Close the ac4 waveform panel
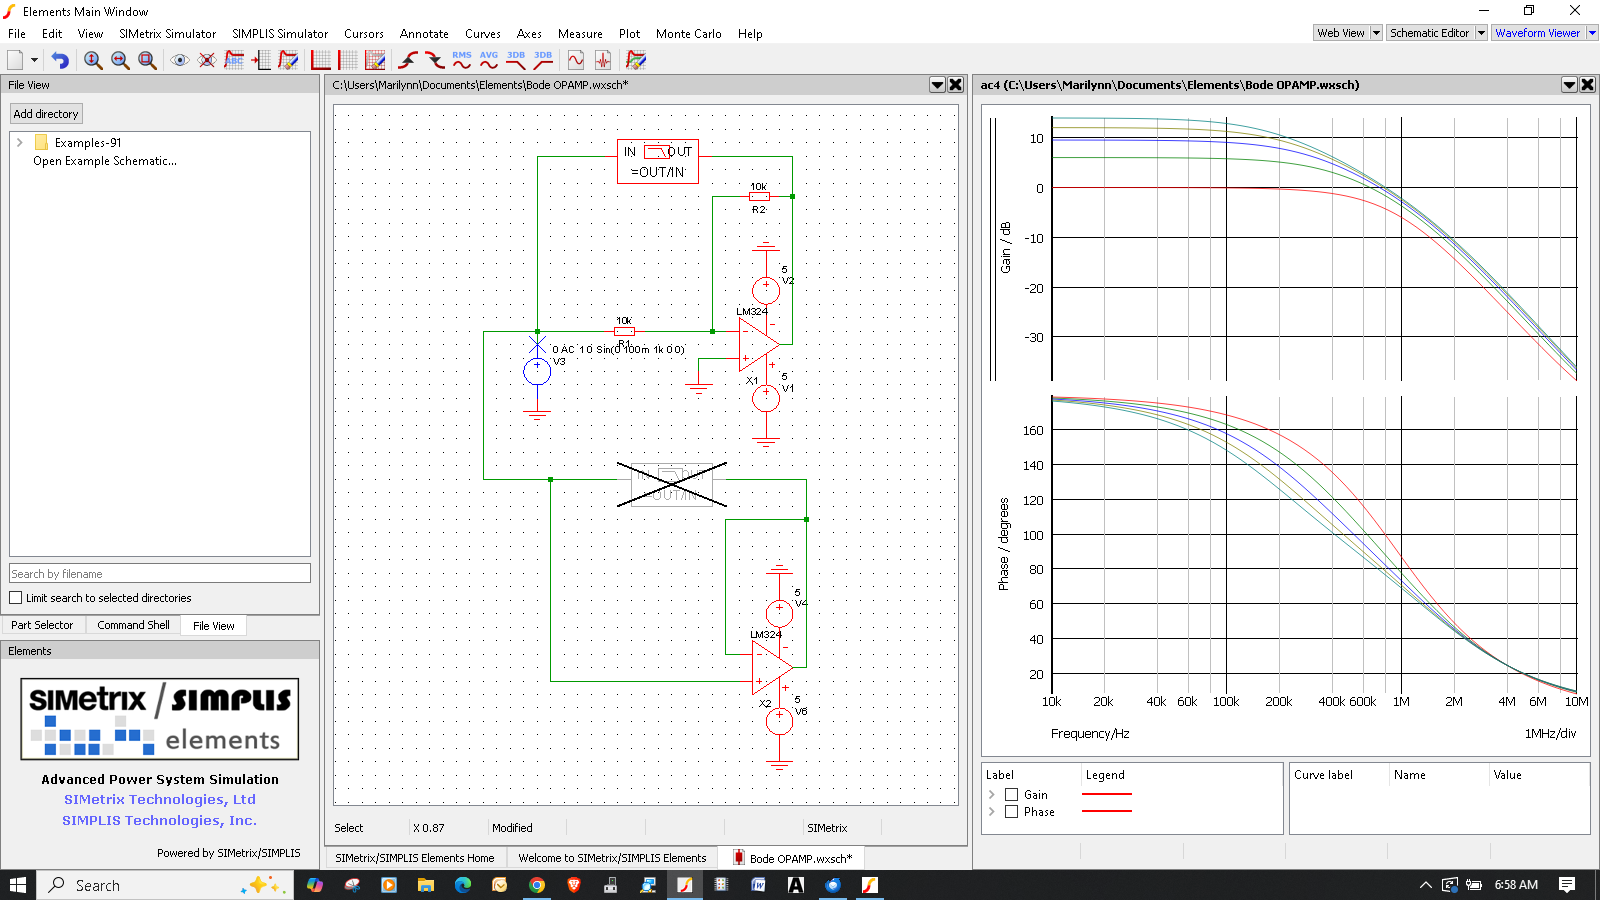1600x900 pixels. 1587,85
